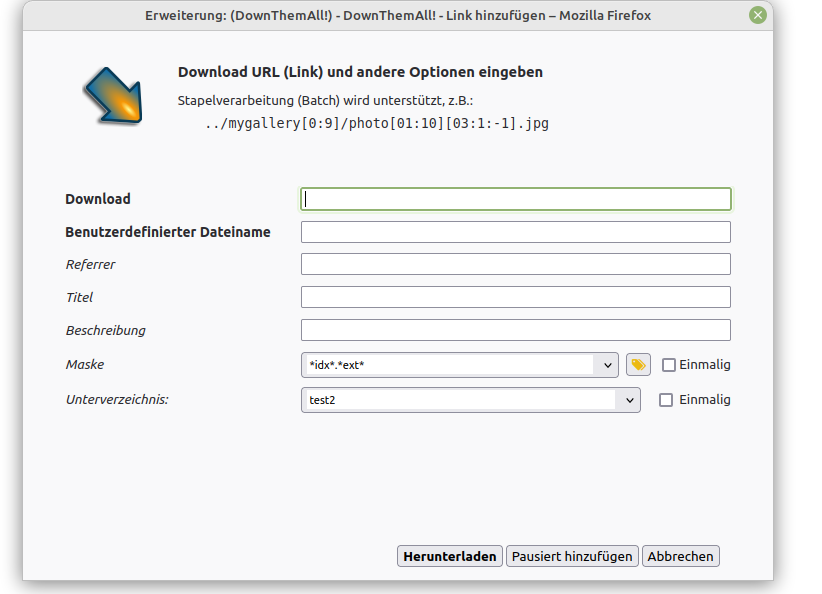Click the Maske label
Screen dimensions: 822x594
point(85,364)
